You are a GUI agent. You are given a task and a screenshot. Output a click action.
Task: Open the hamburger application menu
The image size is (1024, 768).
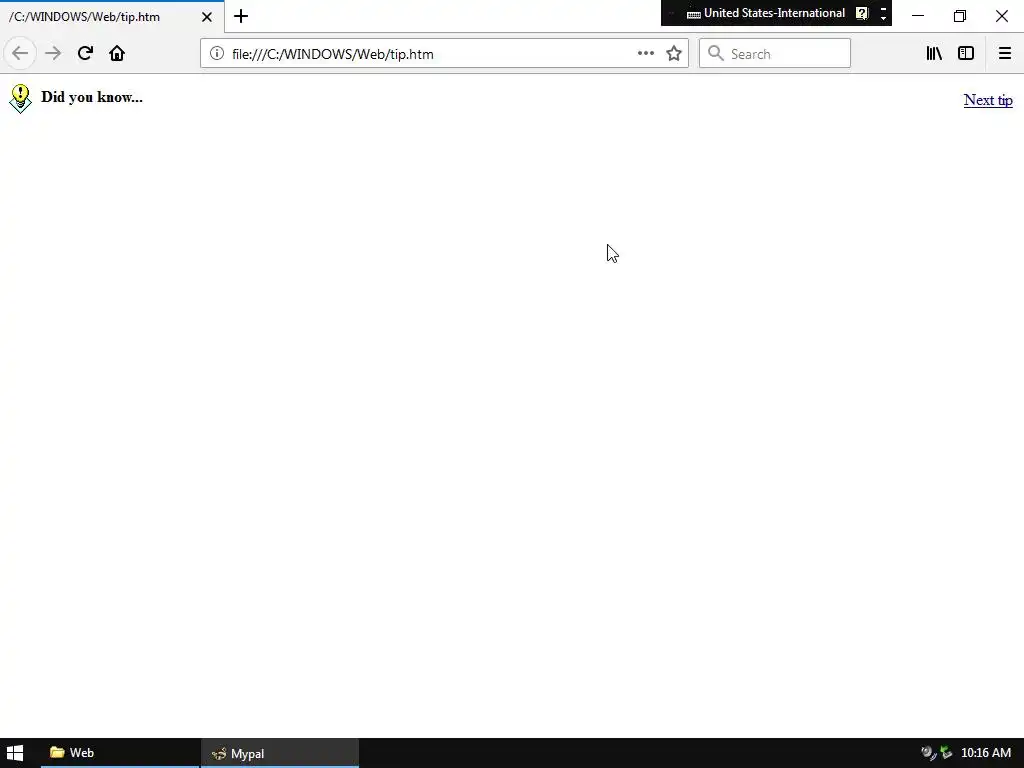point(1005,54)
